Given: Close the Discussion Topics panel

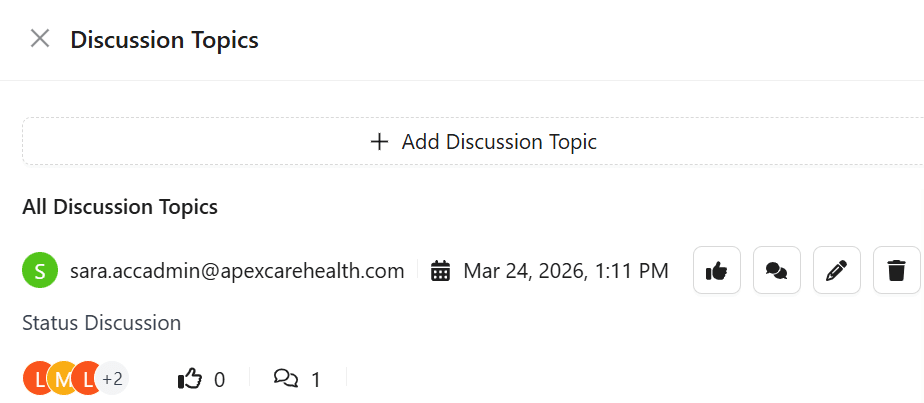Looking at the screenshot, I should click(40, 39).
